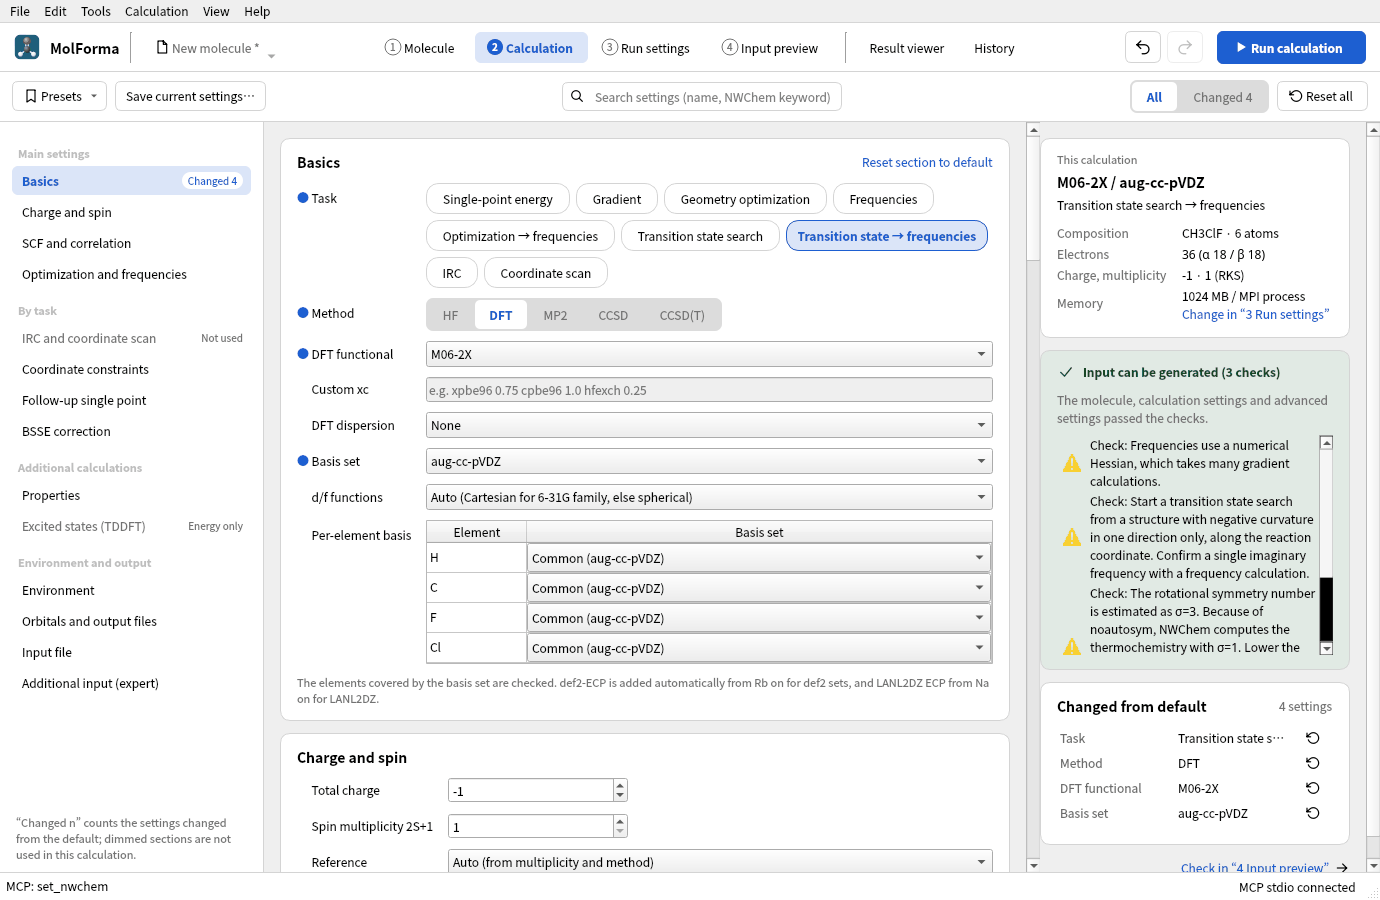Open the Calculation menu
This screenshot has height=900, width=1380.
click(x=156, y=11)
